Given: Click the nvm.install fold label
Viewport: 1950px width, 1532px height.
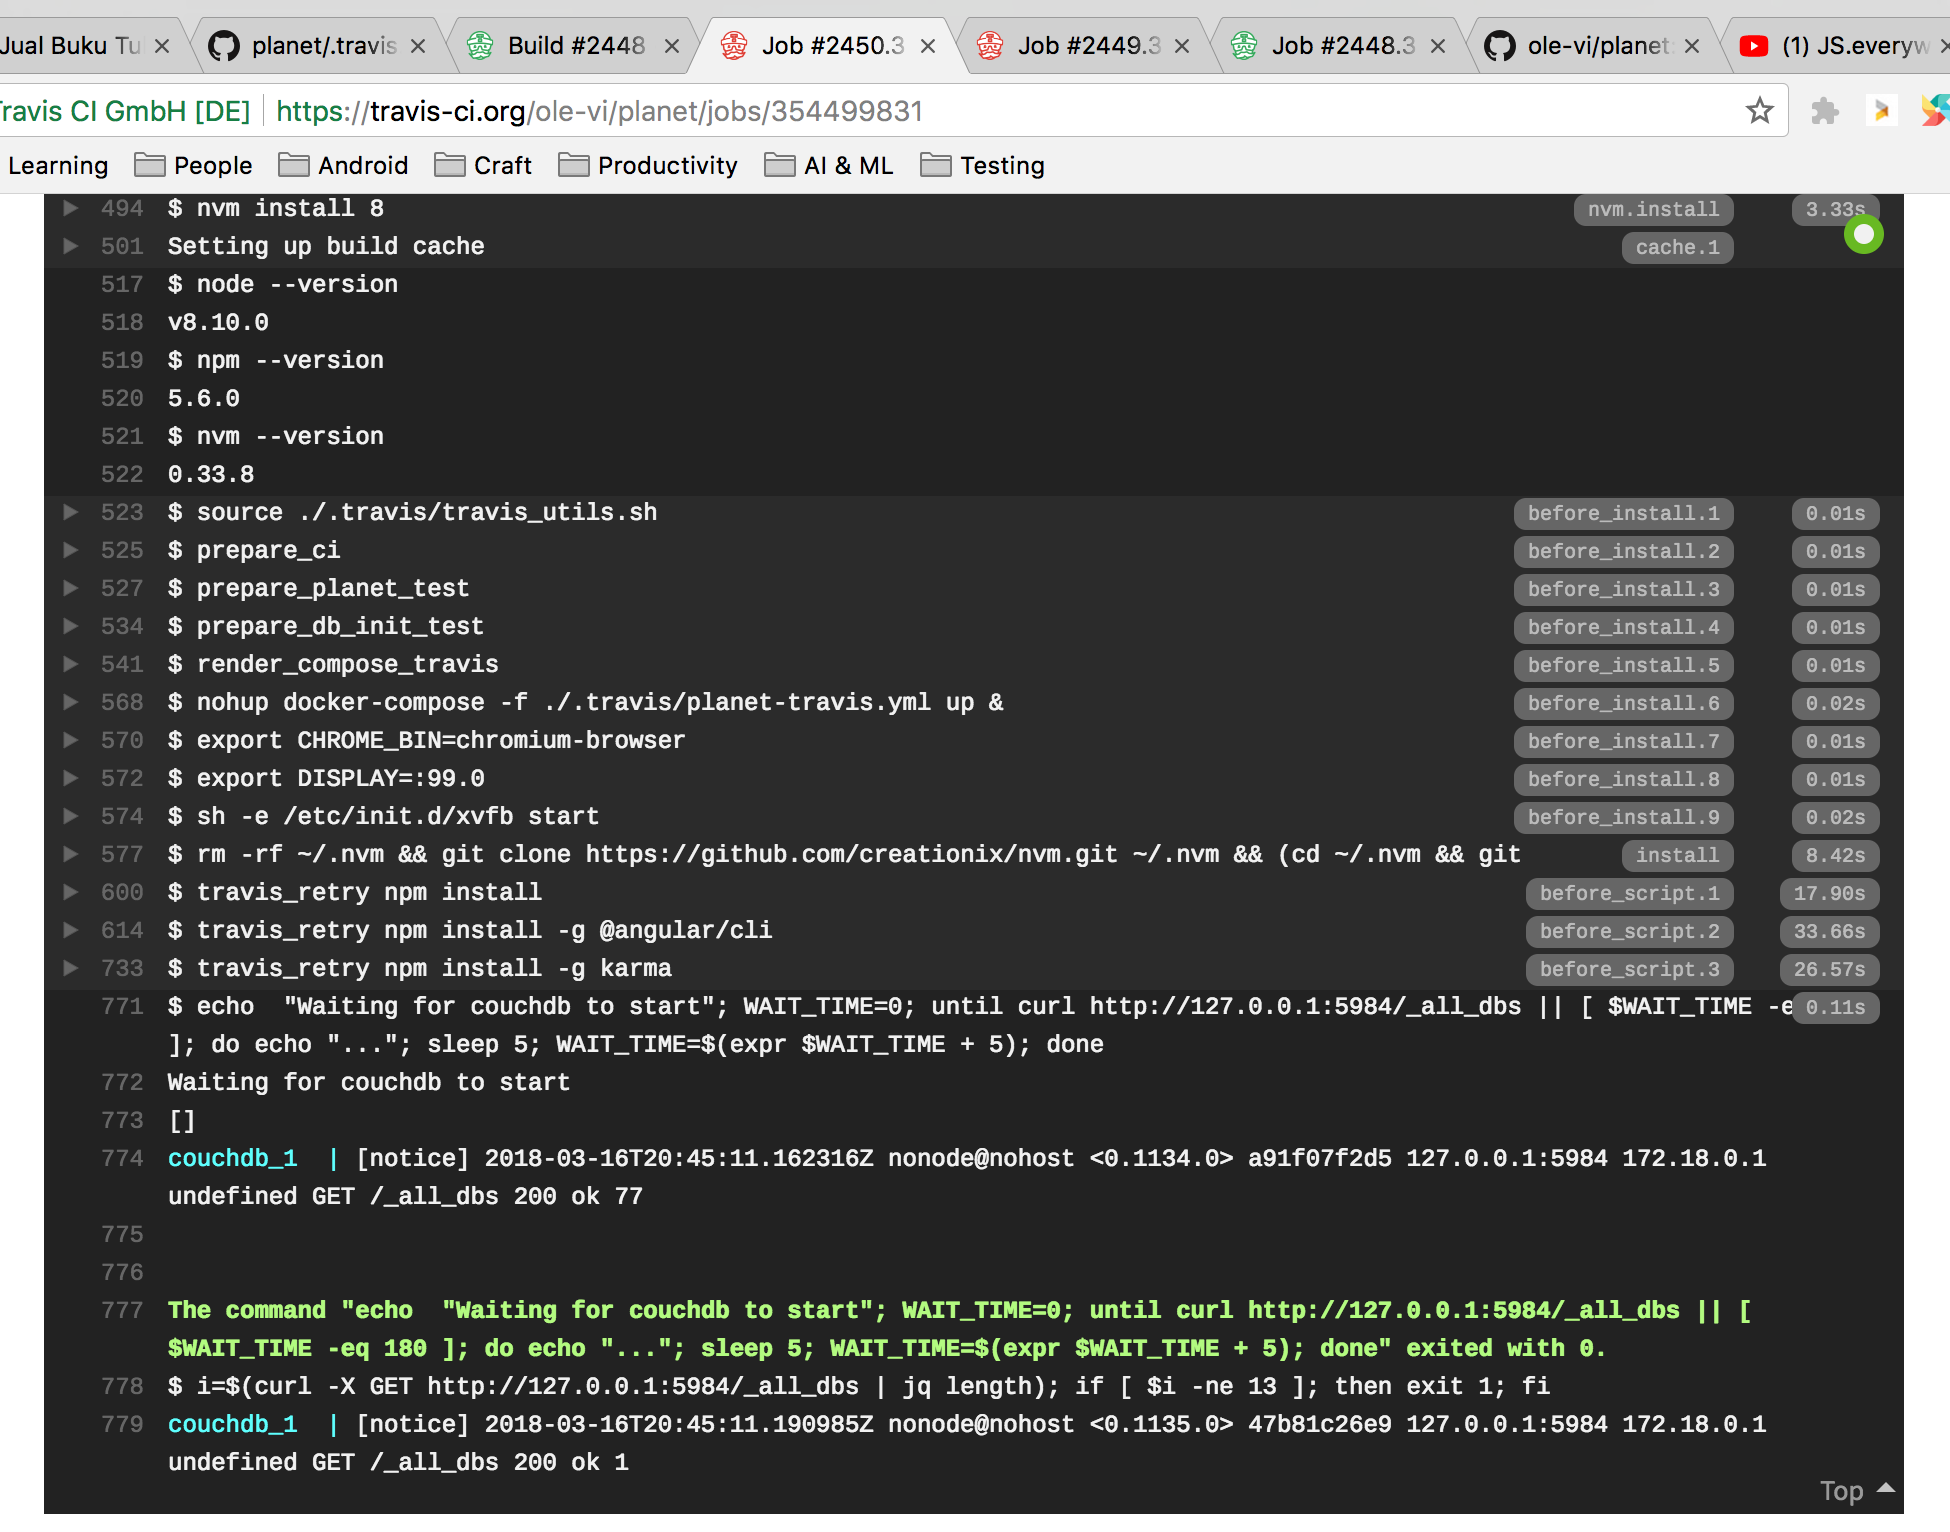Looking at the screenshot, I should click(x=1653, y=209).
